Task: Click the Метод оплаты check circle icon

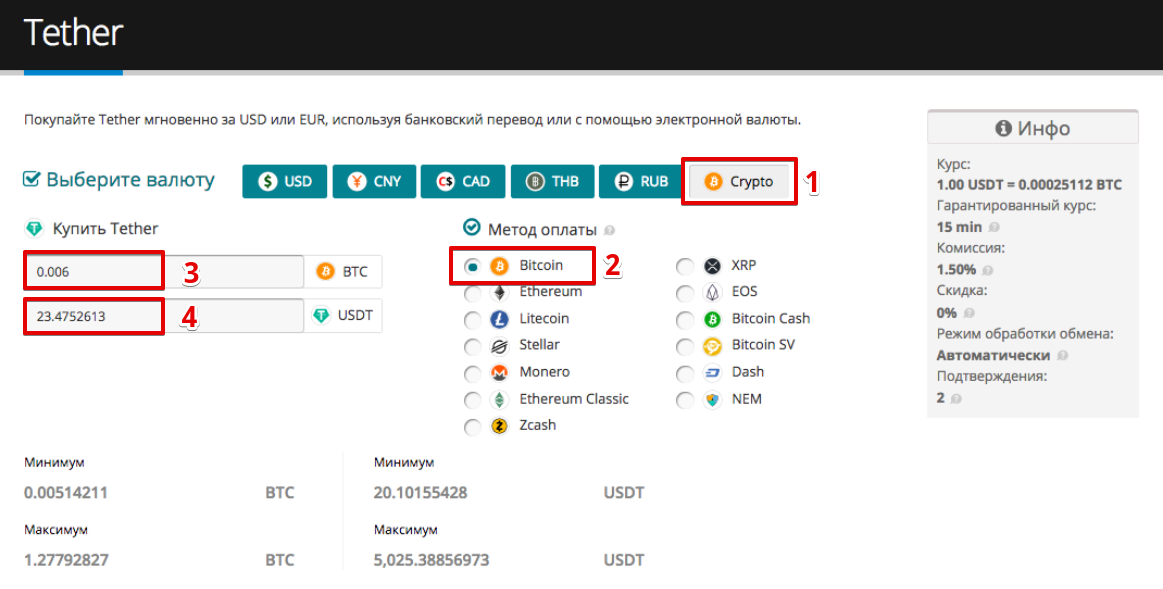Action: click(472, 228)
